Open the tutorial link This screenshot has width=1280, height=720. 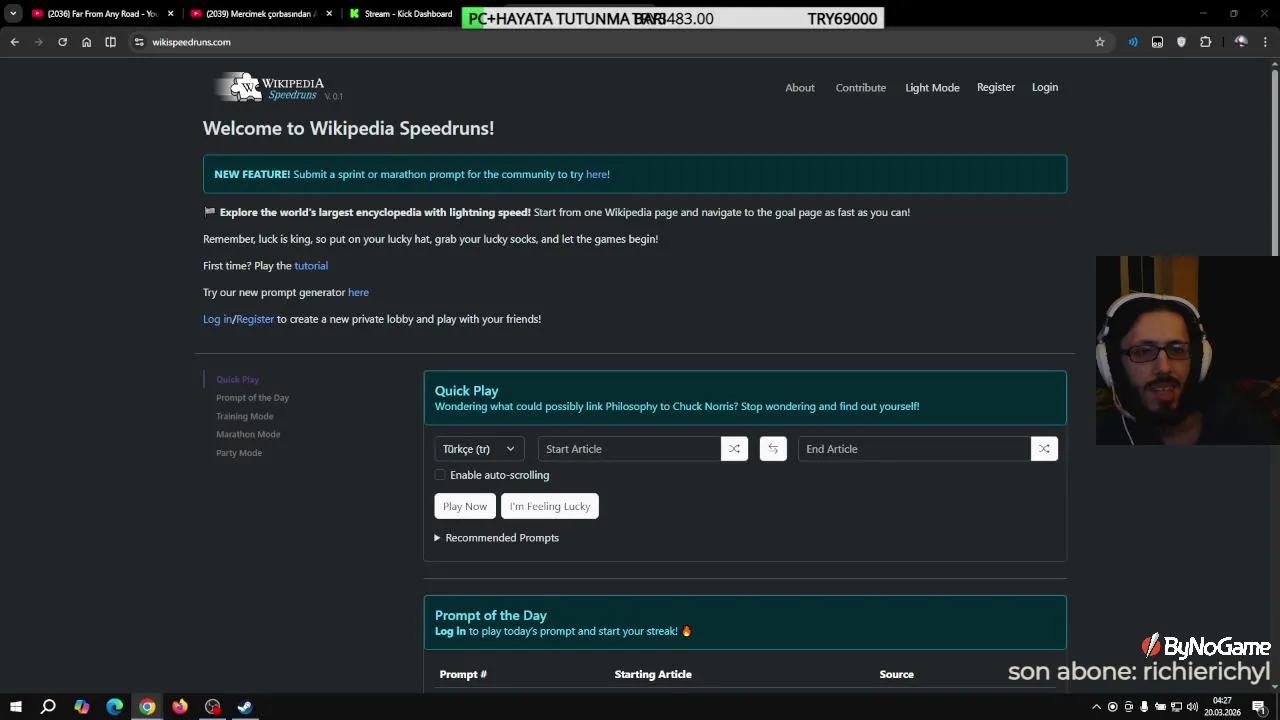[311, 266]
